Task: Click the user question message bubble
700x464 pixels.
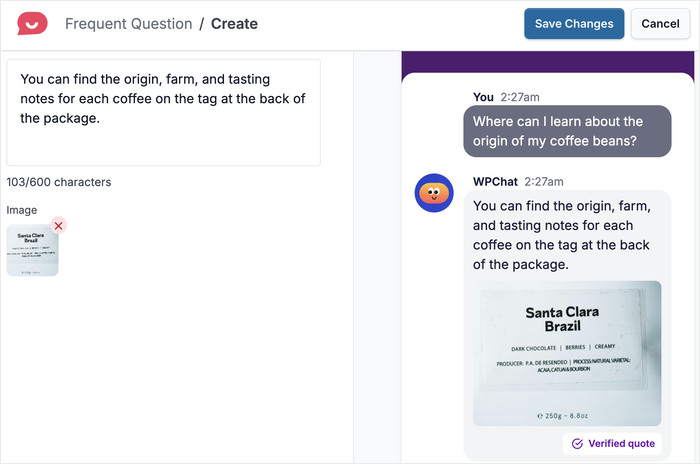Action: click(x=565, y=131)
